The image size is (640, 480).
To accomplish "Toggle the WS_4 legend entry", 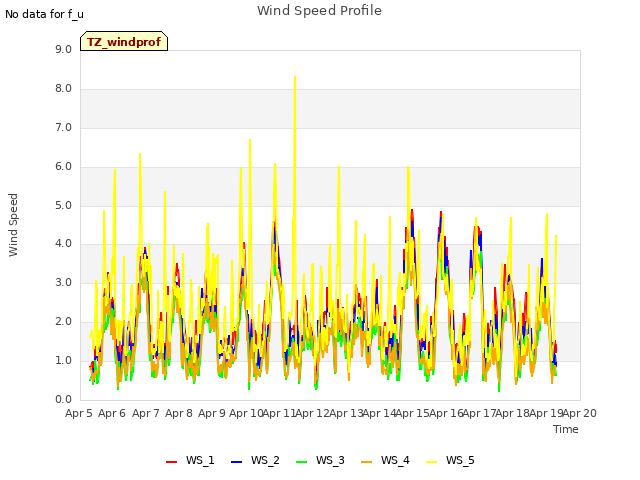I will [x=385, y=460].
